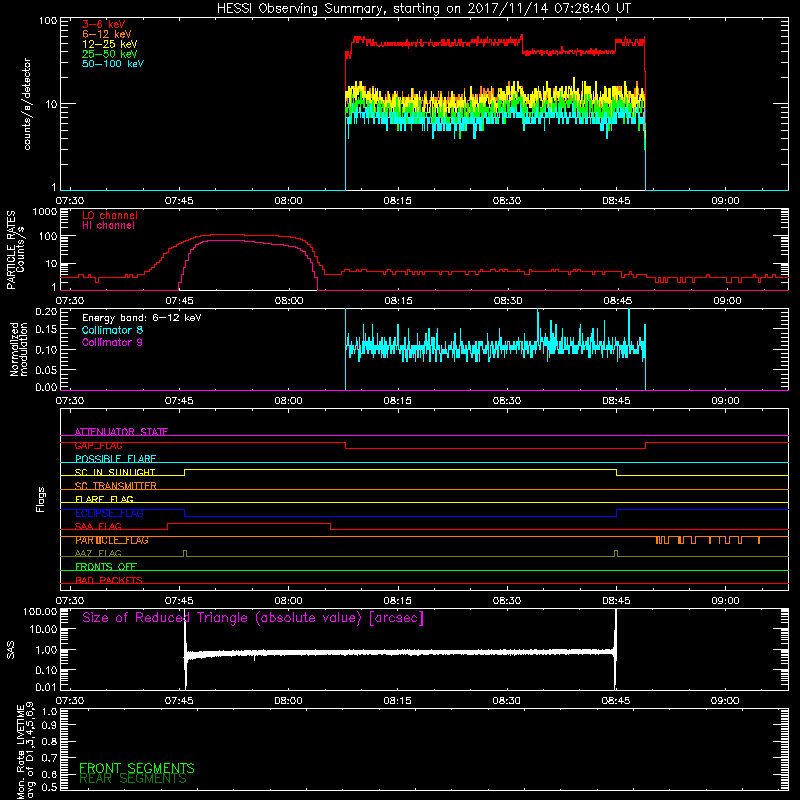This screenshot has height=800, width=800.
Task: Click the 'Energy band: 6-12 keV' label
Action: coord(141,318)
